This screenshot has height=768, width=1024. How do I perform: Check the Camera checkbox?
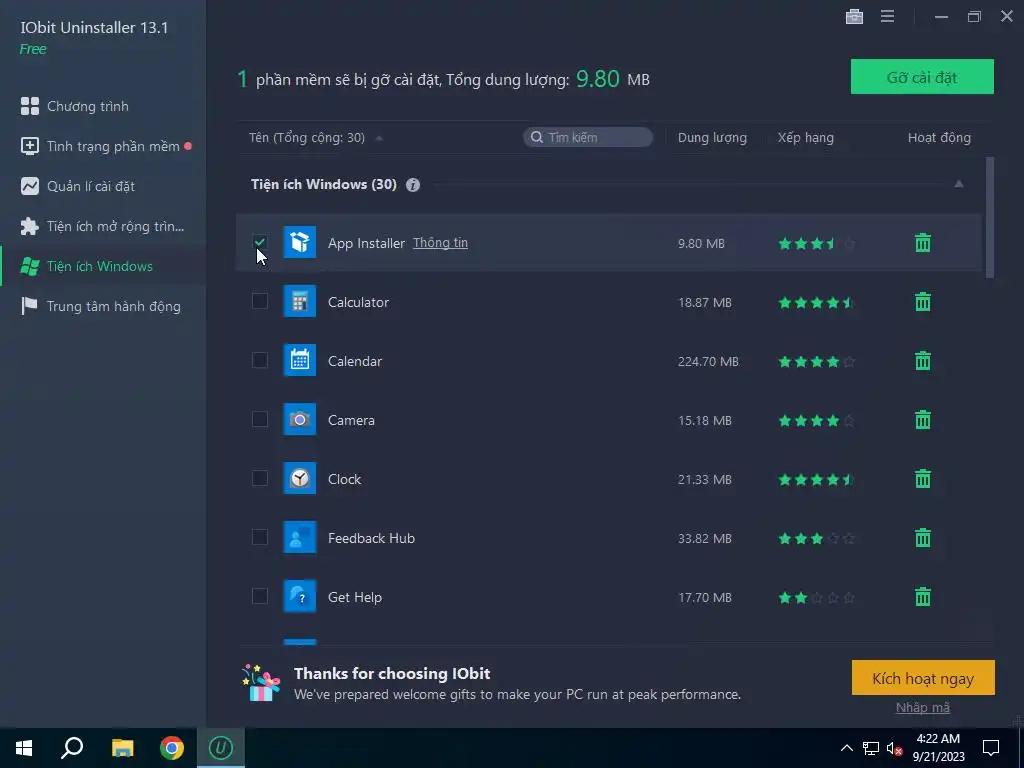coord(260,419)
